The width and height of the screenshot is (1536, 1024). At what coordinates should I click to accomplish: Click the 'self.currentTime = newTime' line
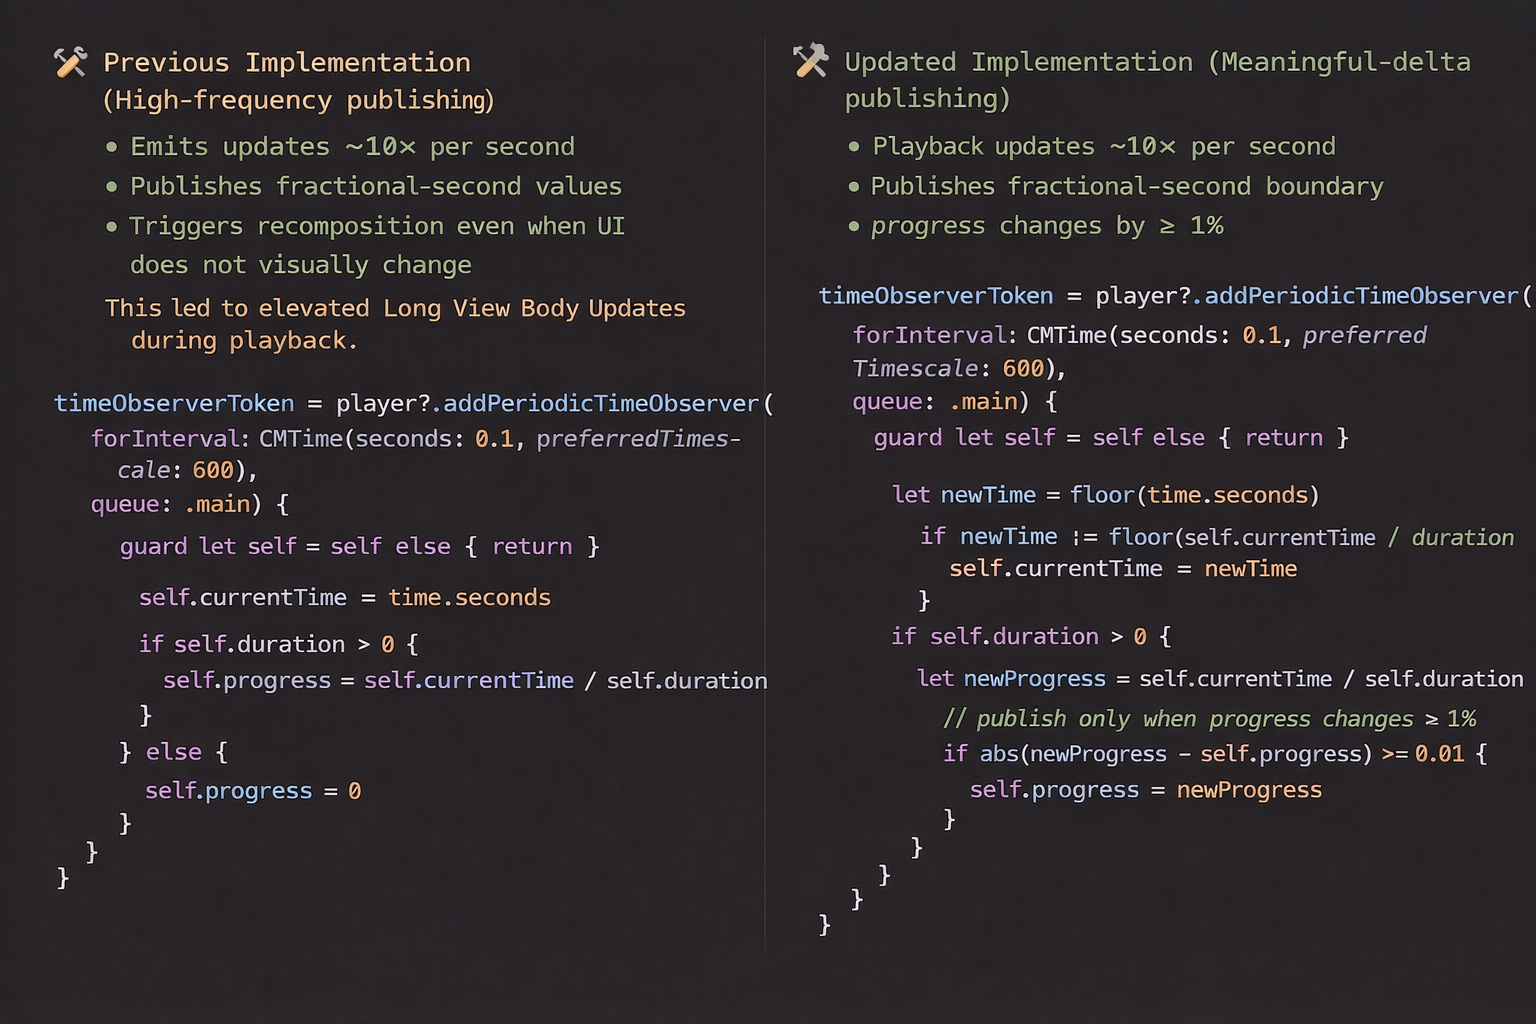click(x=1122, y=569)
